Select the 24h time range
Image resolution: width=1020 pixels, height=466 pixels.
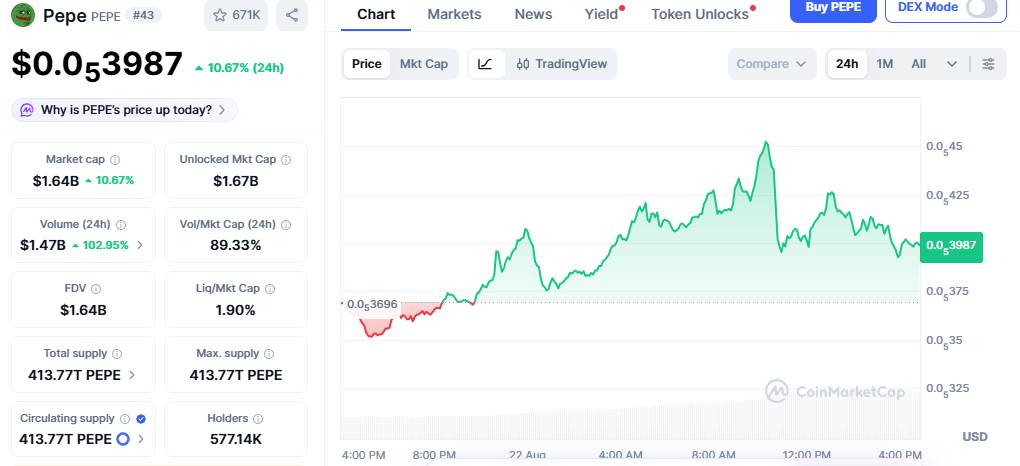[x=847, y=64]
